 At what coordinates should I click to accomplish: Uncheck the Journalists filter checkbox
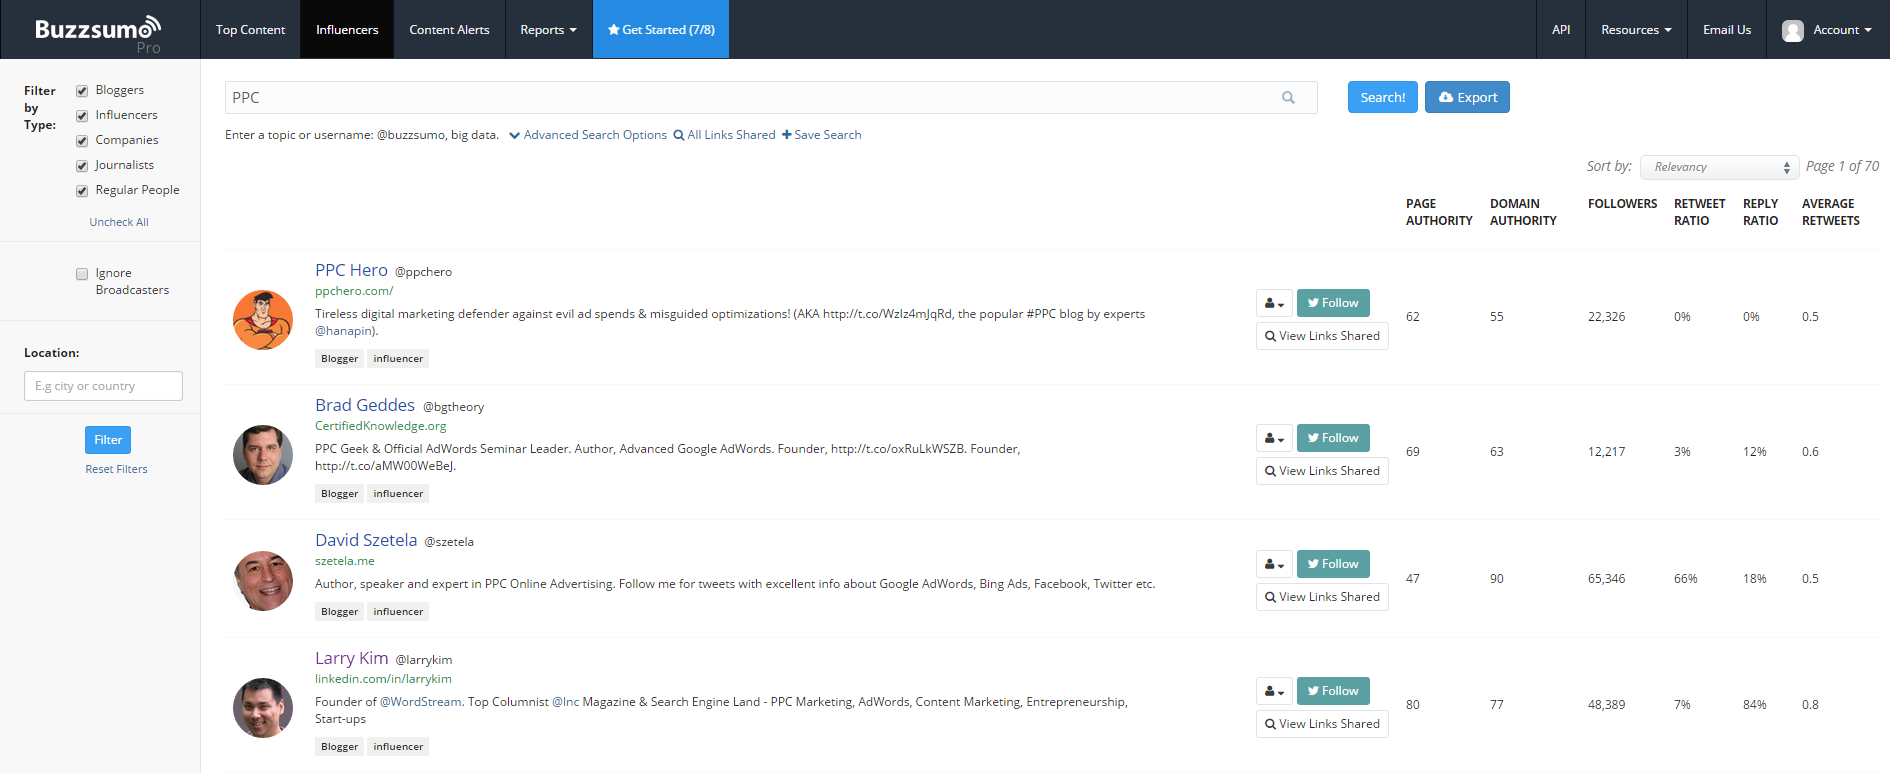(82, 166)
